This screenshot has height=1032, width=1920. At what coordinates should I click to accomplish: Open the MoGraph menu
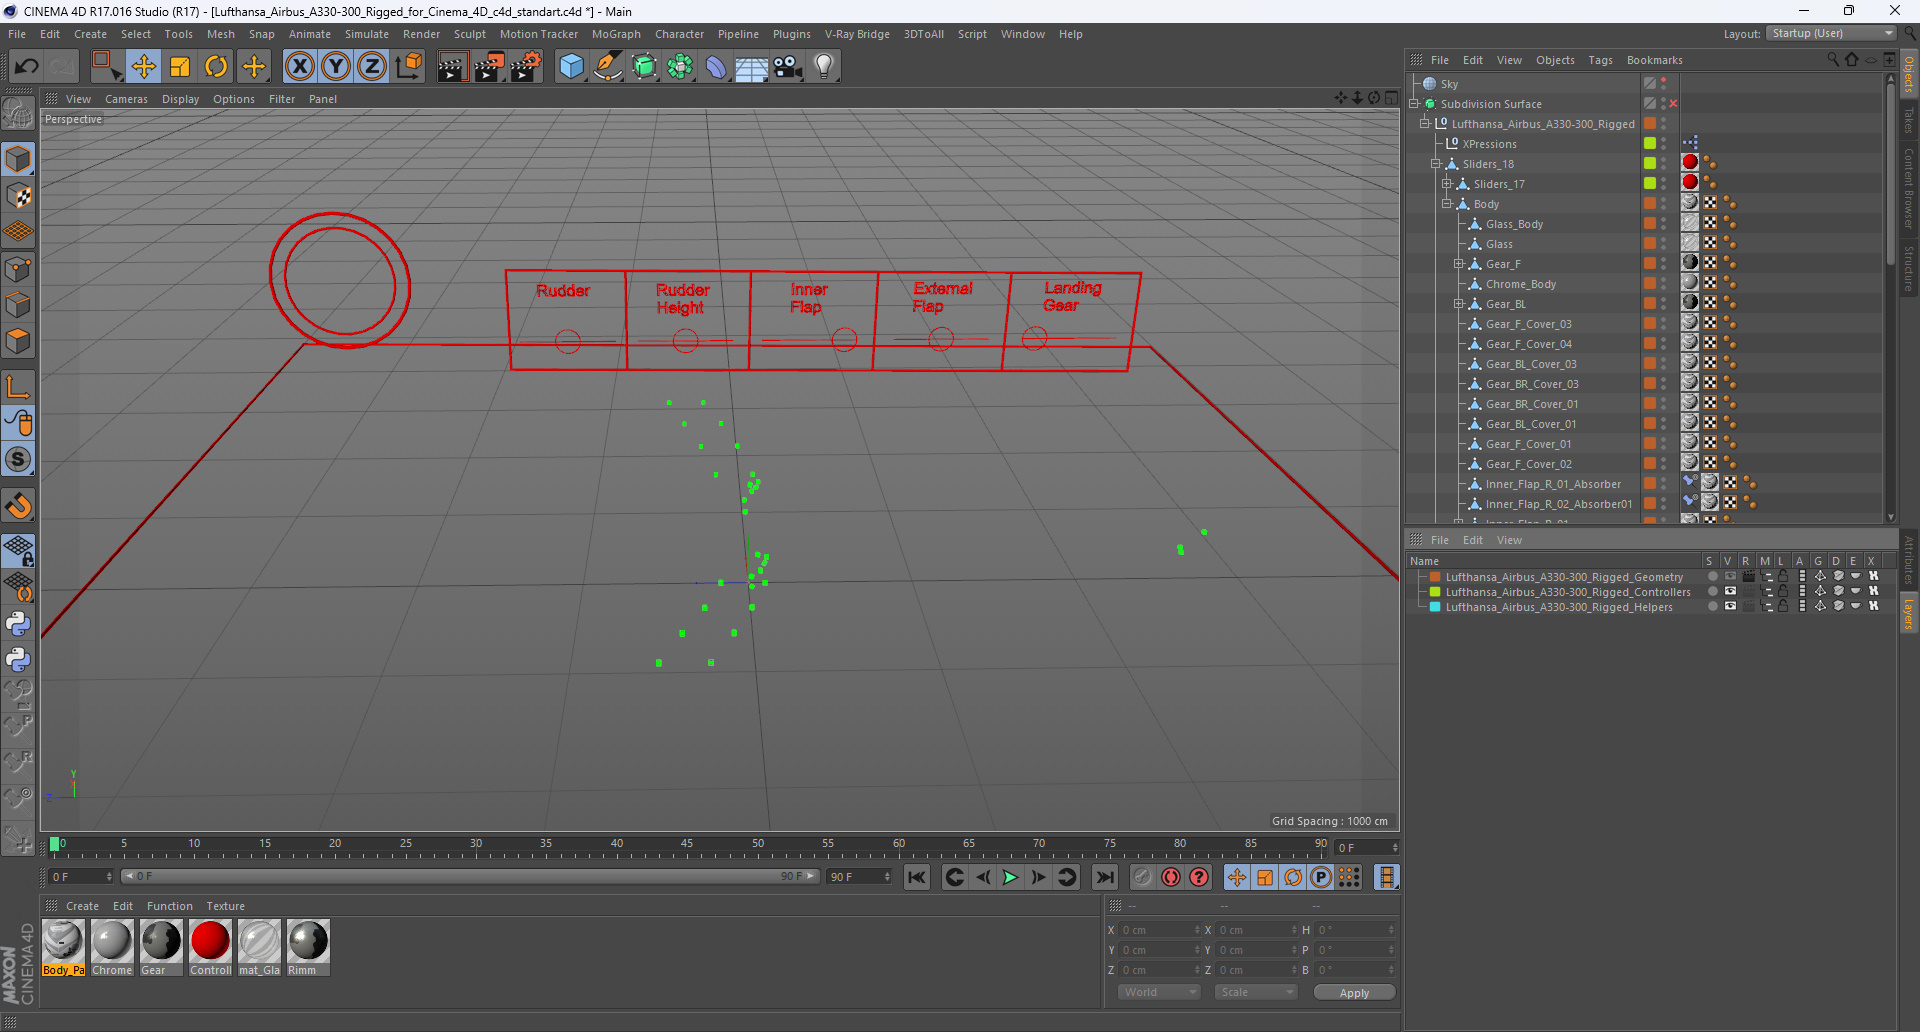pos(616,34)
